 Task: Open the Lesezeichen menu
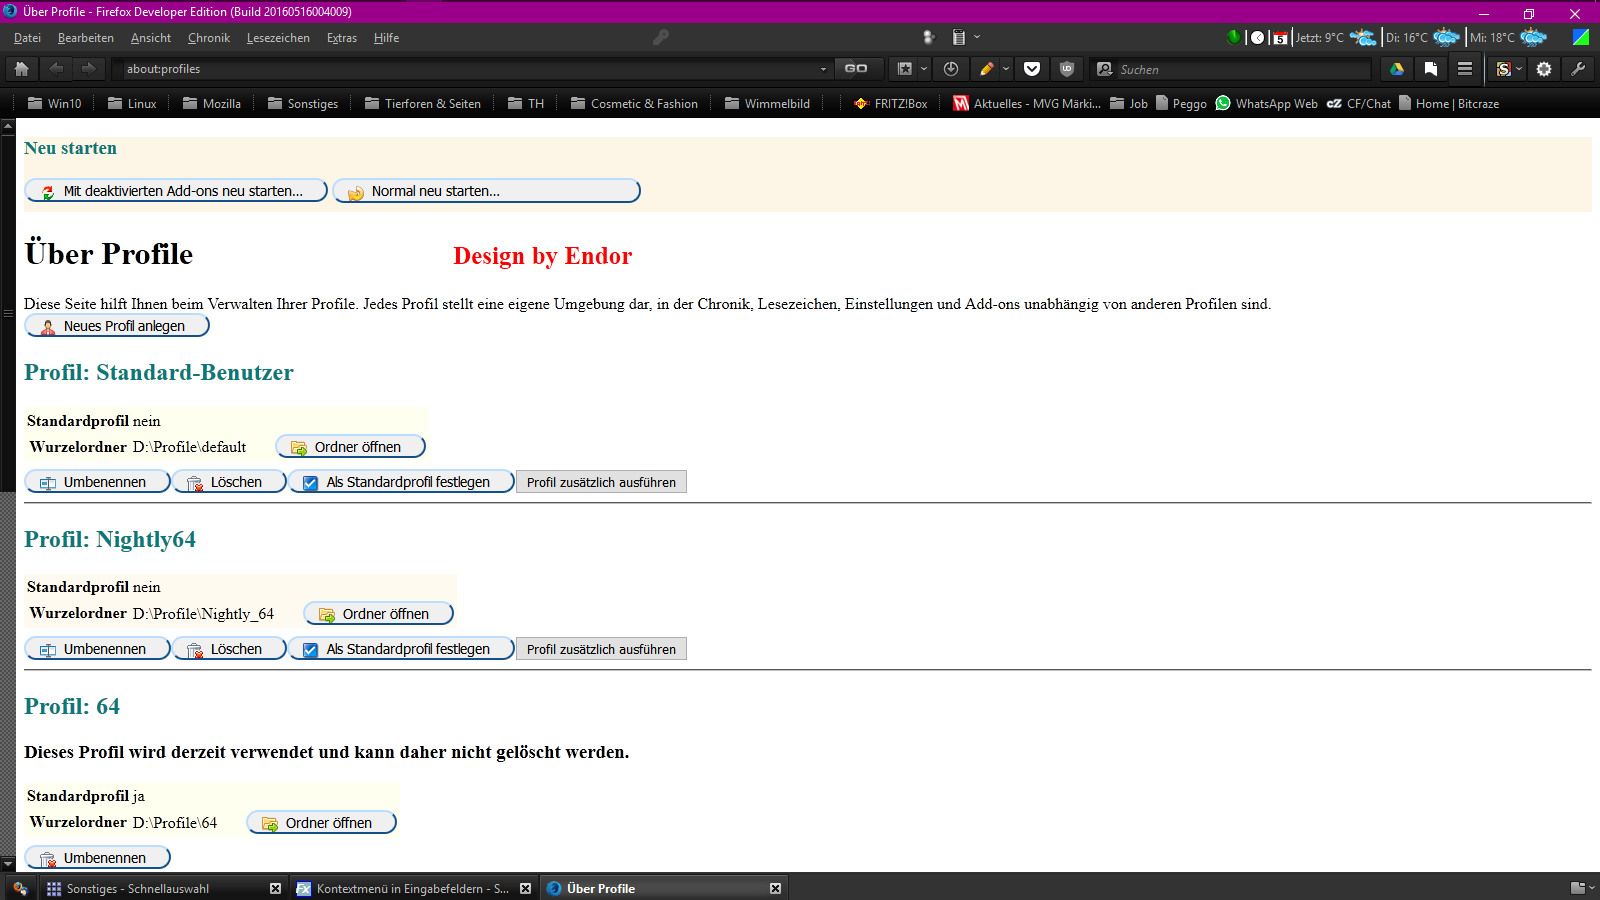278,38
